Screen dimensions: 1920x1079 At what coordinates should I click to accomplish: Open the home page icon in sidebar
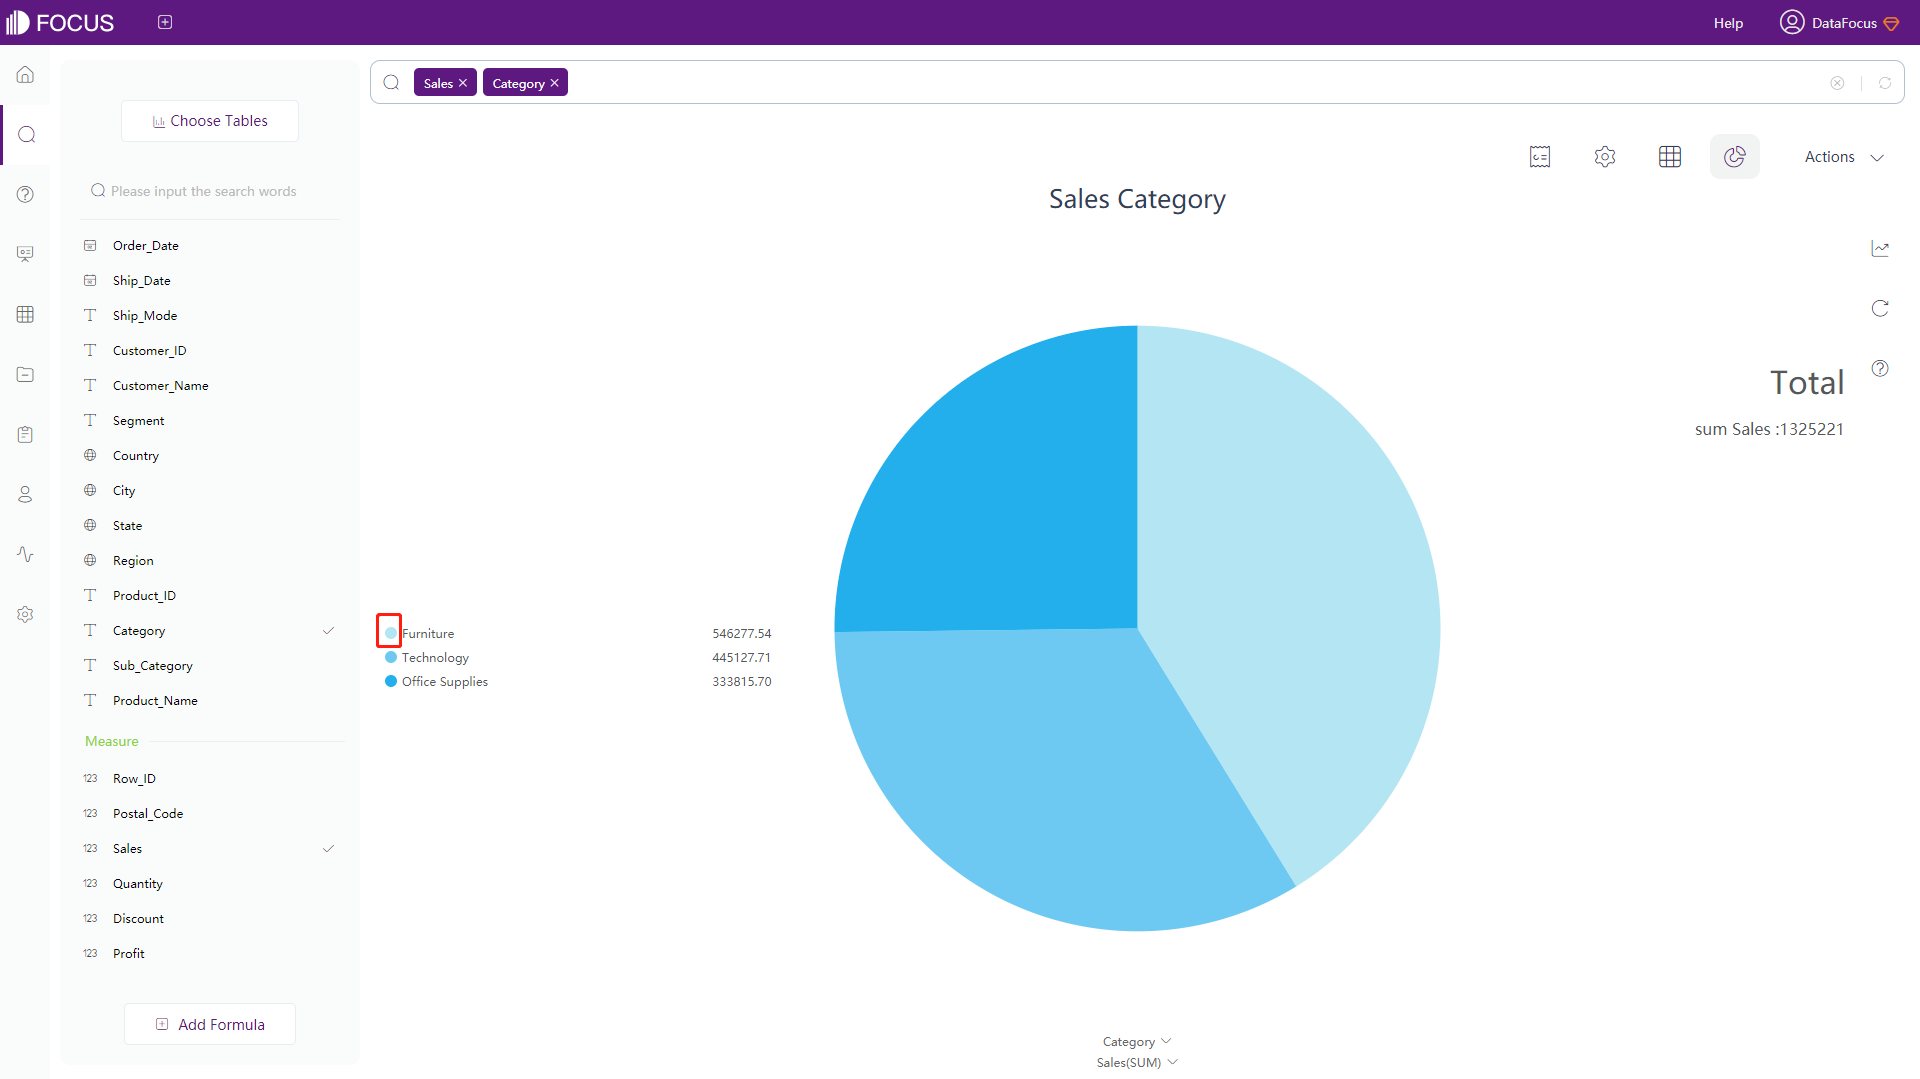pyautogui.click(x=25, y=75)
